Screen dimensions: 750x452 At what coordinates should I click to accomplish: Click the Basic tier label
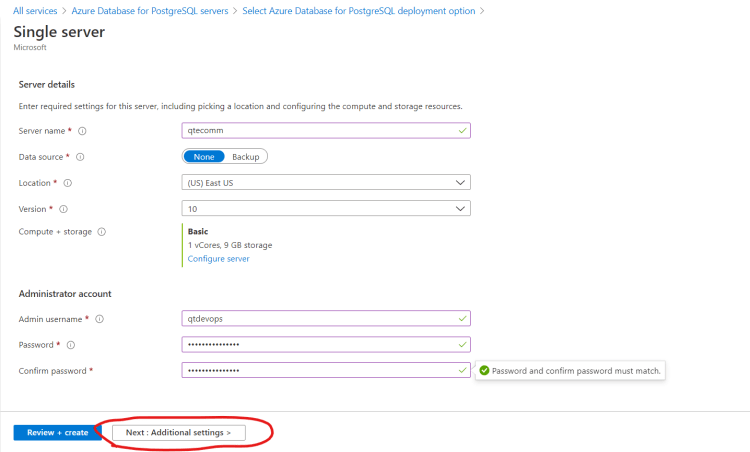198,232
